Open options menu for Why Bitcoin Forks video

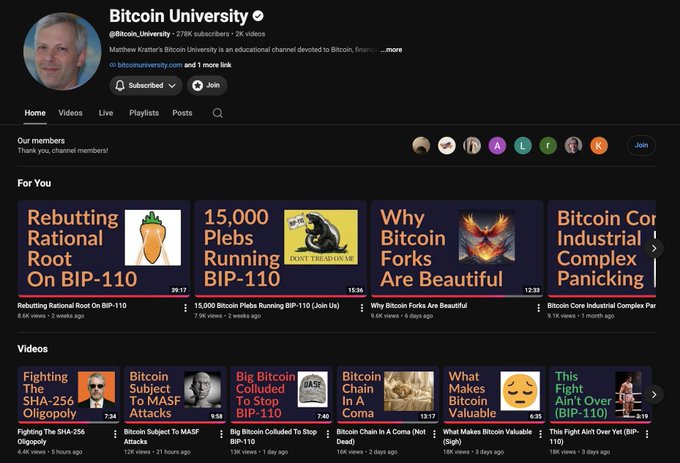pyautogui.click(x=538, y=308)
